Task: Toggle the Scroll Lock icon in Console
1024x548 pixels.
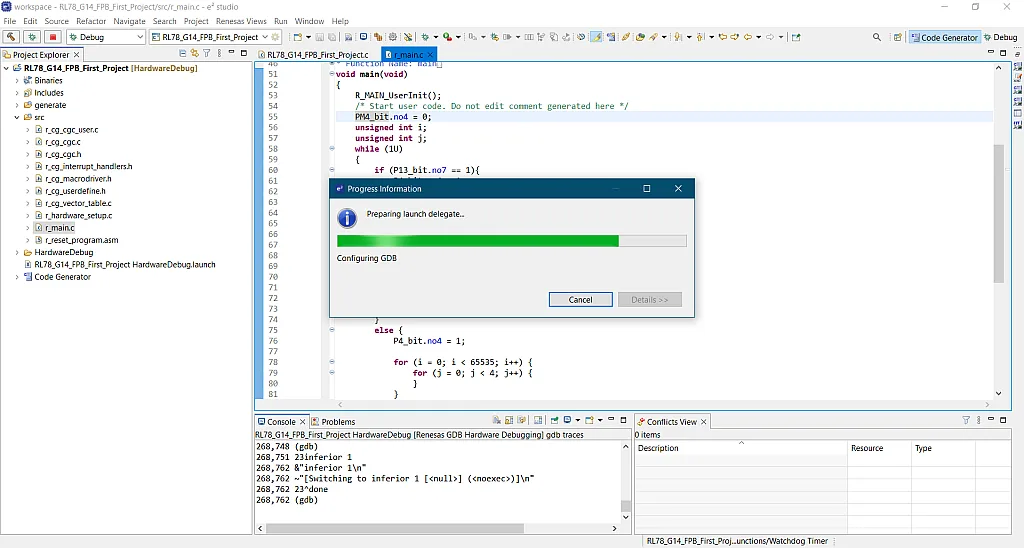Action: [x=509, y=420]
